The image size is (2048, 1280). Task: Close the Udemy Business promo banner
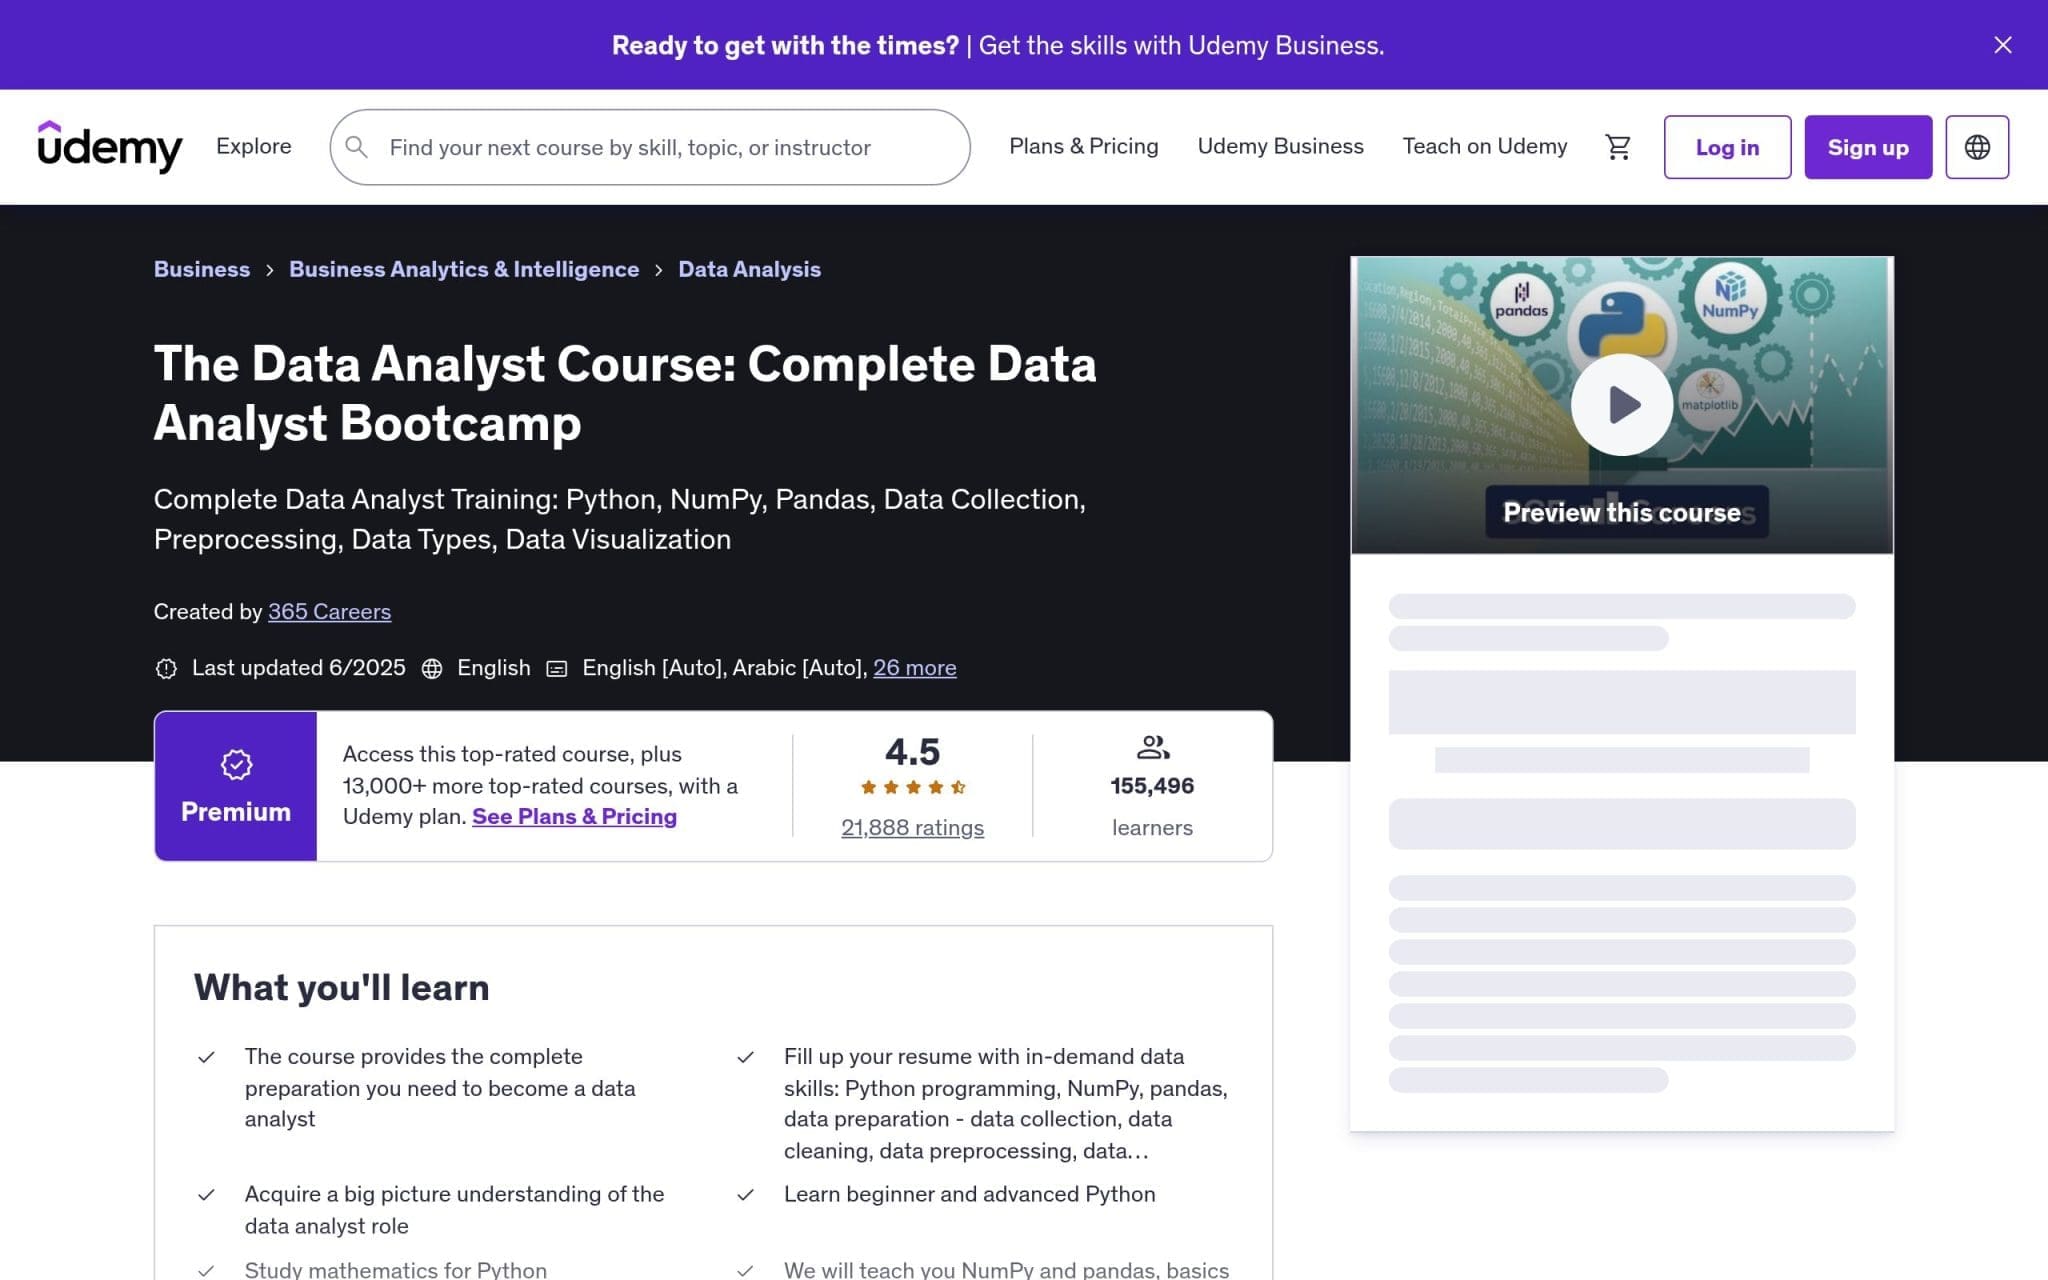(x=2002, y=45)
